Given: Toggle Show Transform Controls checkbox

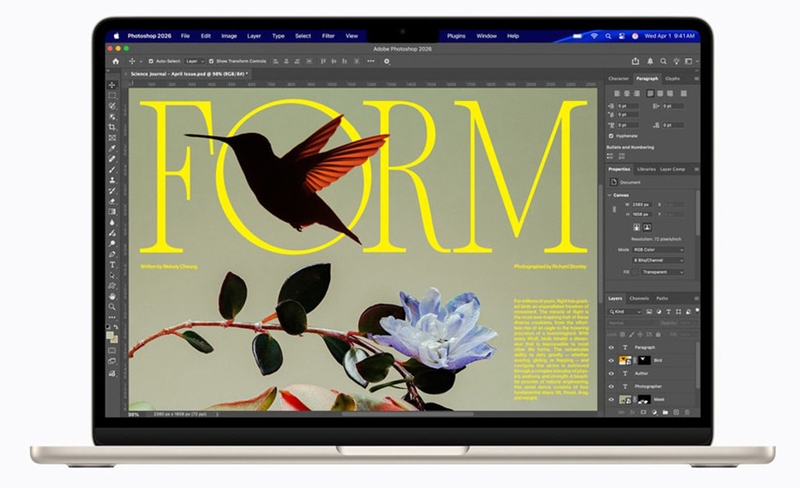Looking at the screenshot, I should [211, 61].
